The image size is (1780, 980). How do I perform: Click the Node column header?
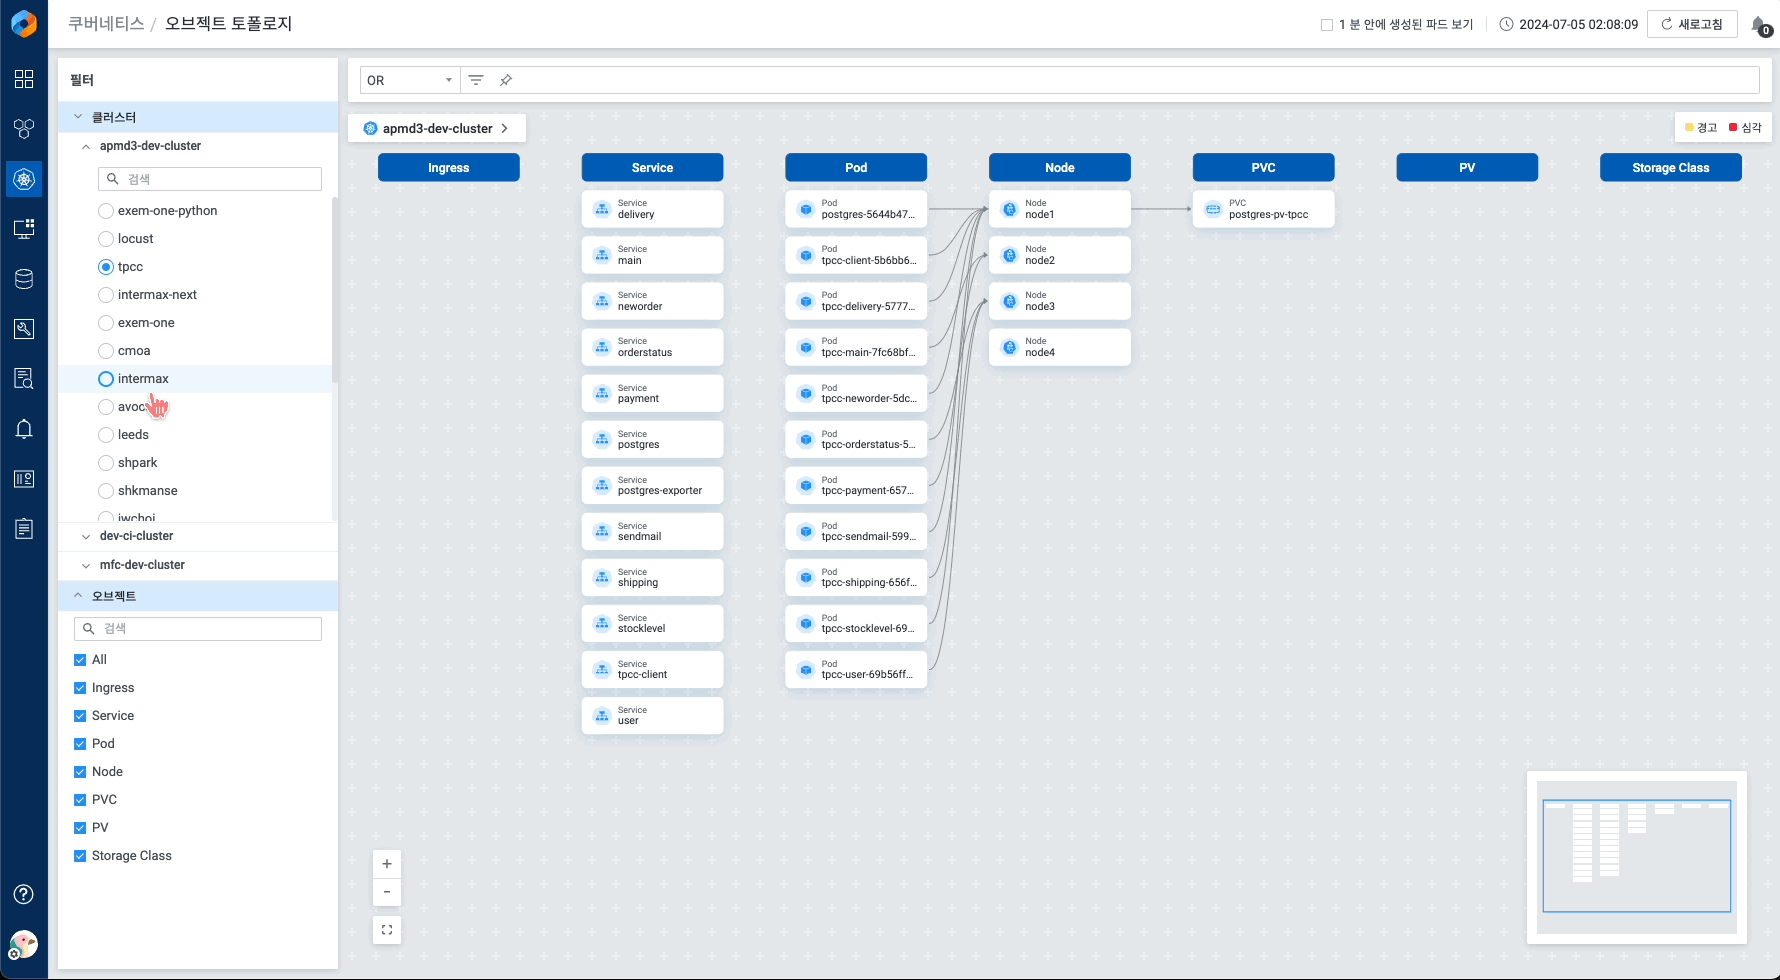click(x=1060, y=167)
